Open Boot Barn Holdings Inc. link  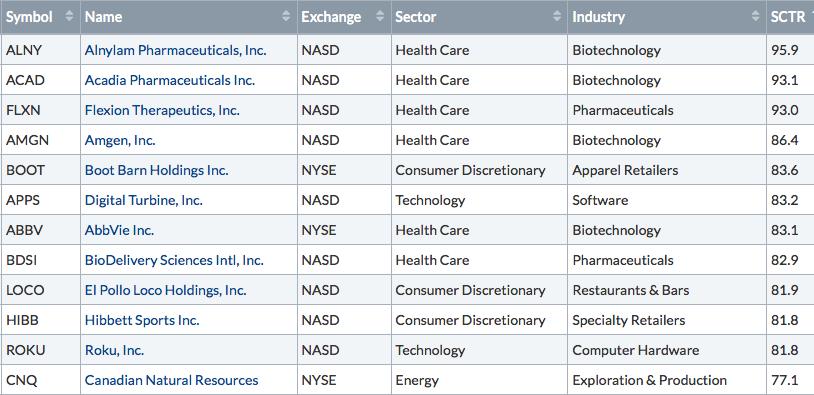[156, 171]
